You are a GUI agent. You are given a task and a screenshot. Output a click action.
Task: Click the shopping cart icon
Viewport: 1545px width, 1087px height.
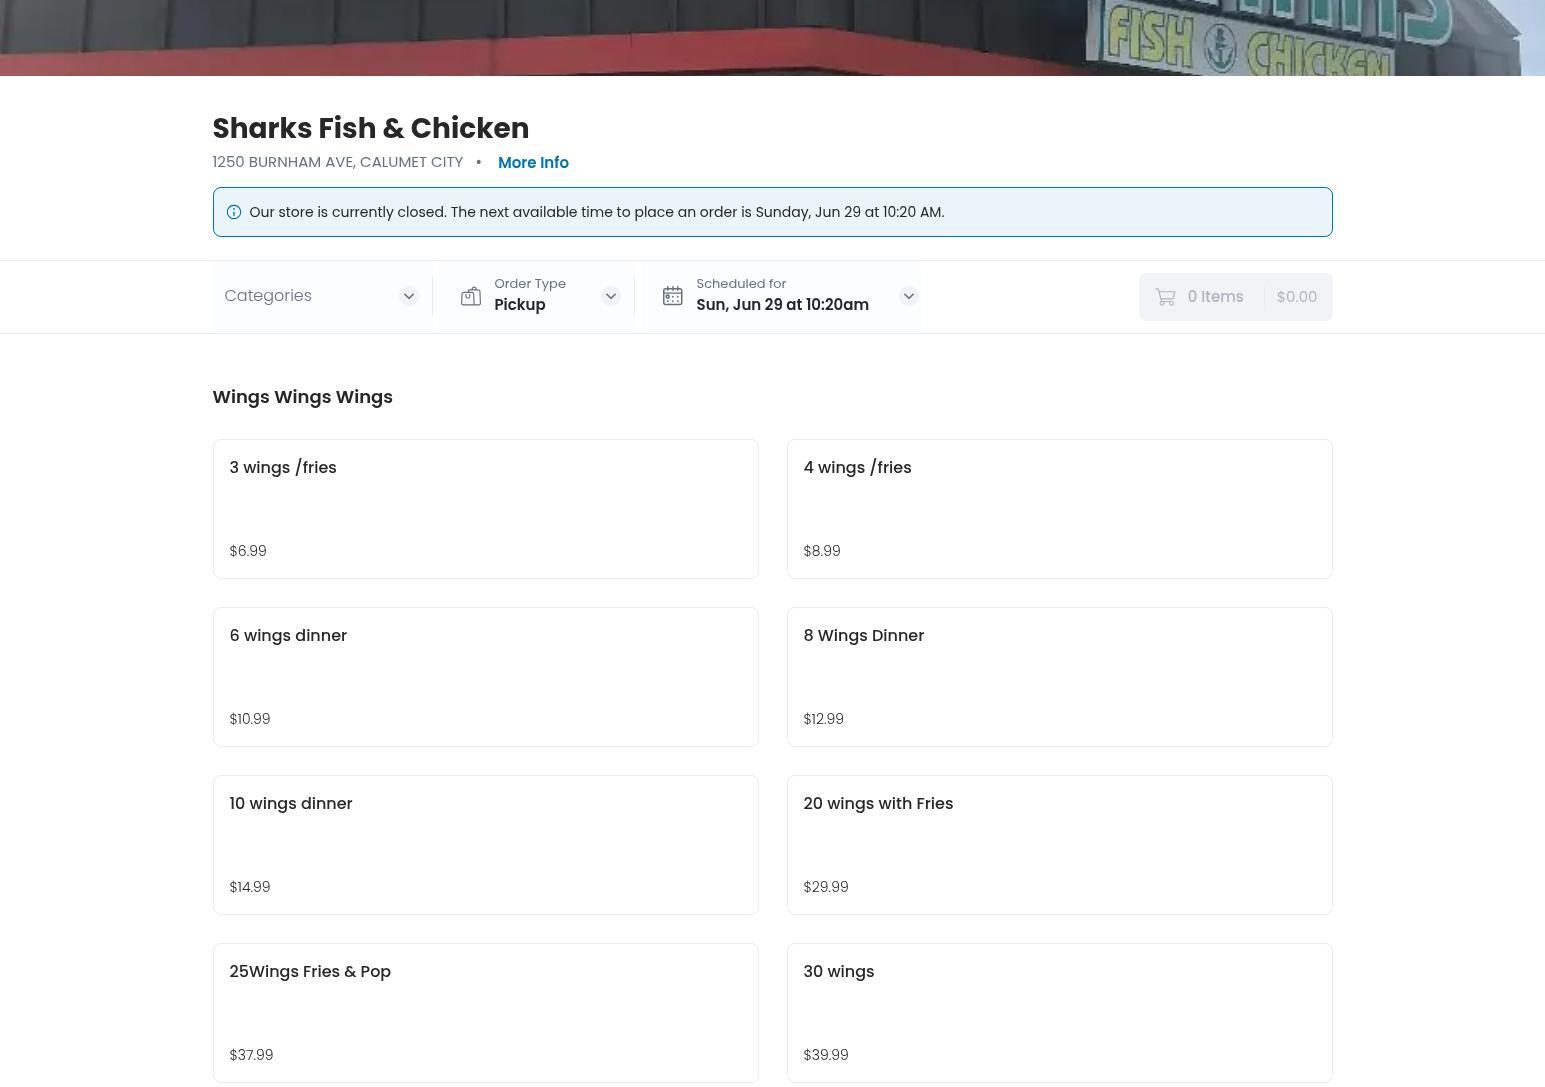(x=1165, y=297)
